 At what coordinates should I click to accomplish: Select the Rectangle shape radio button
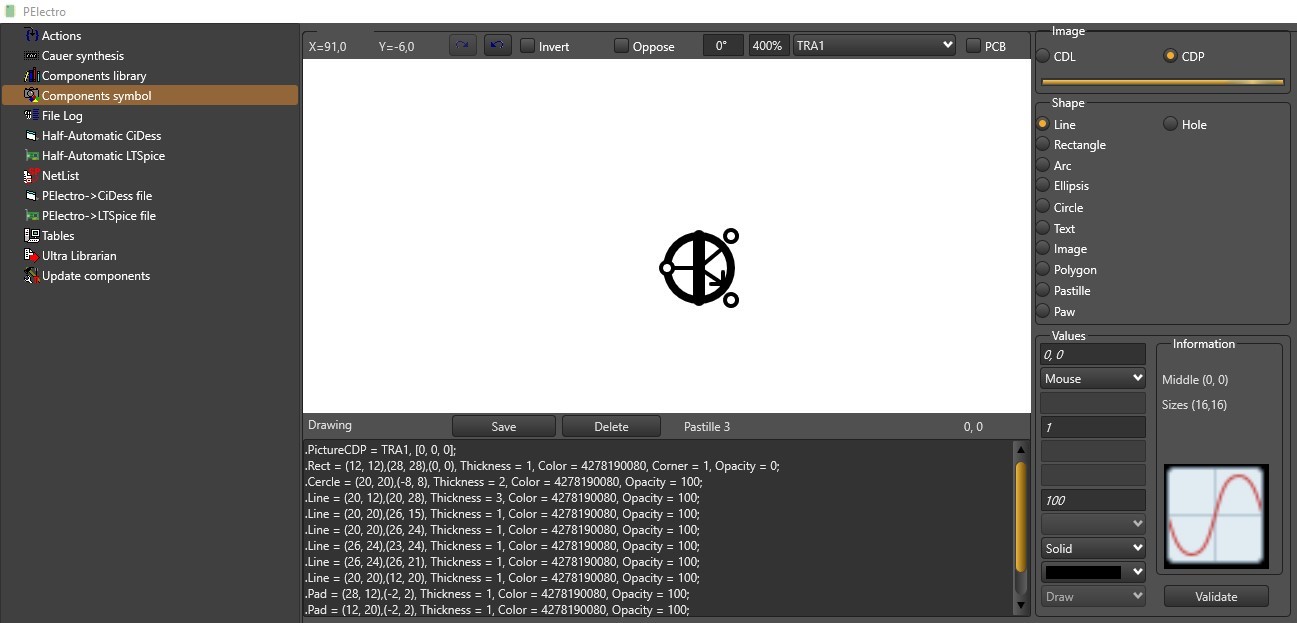click(x=1043, y=145)
